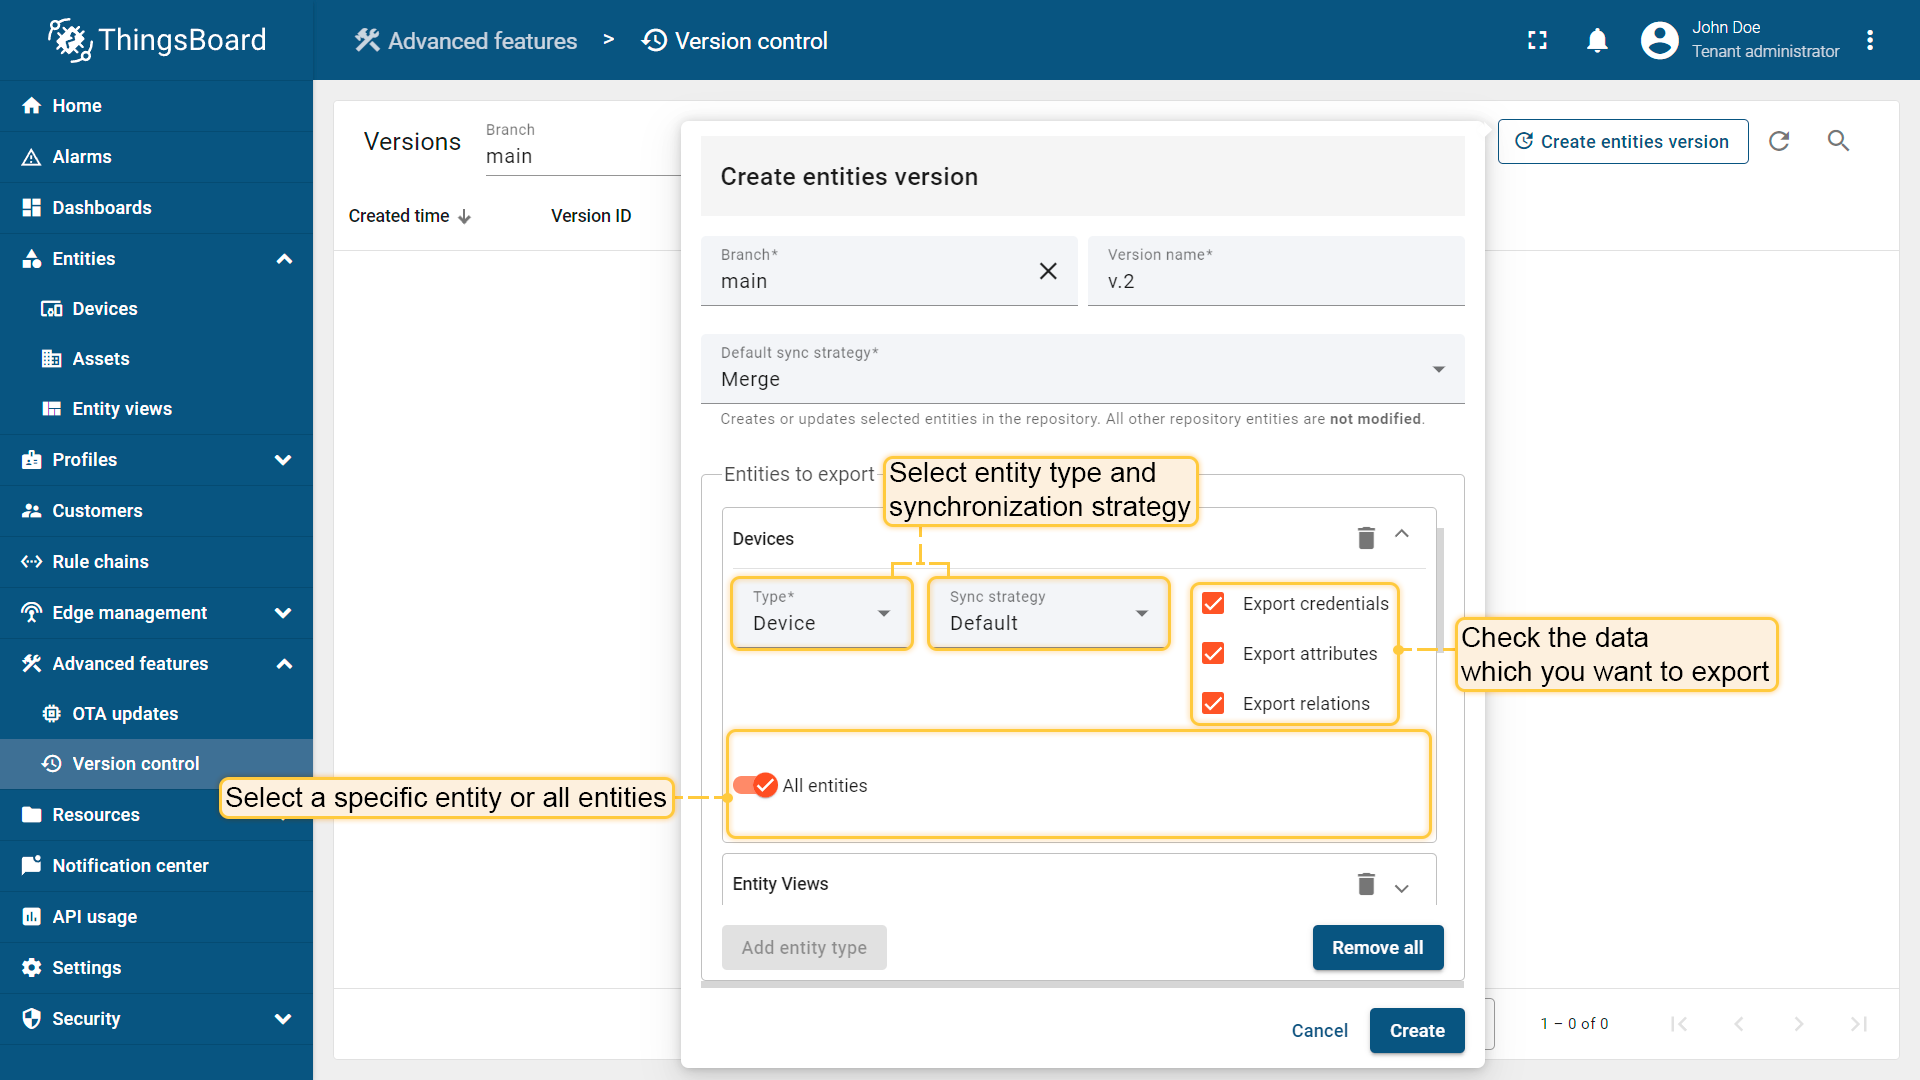Expand the Entity Views section

coord(1402,887)
